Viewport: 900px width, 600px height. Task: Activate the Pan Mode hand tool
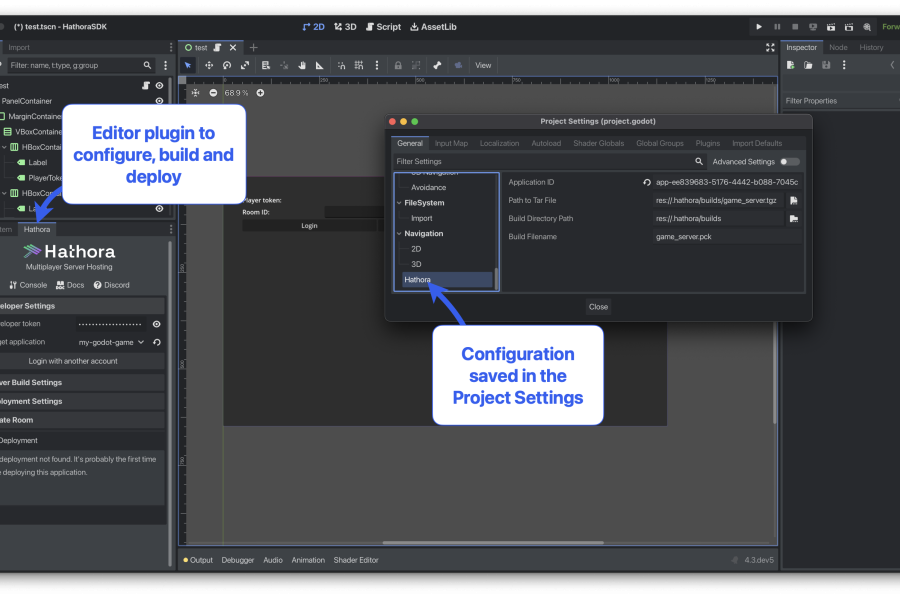[x=302, y=65]
